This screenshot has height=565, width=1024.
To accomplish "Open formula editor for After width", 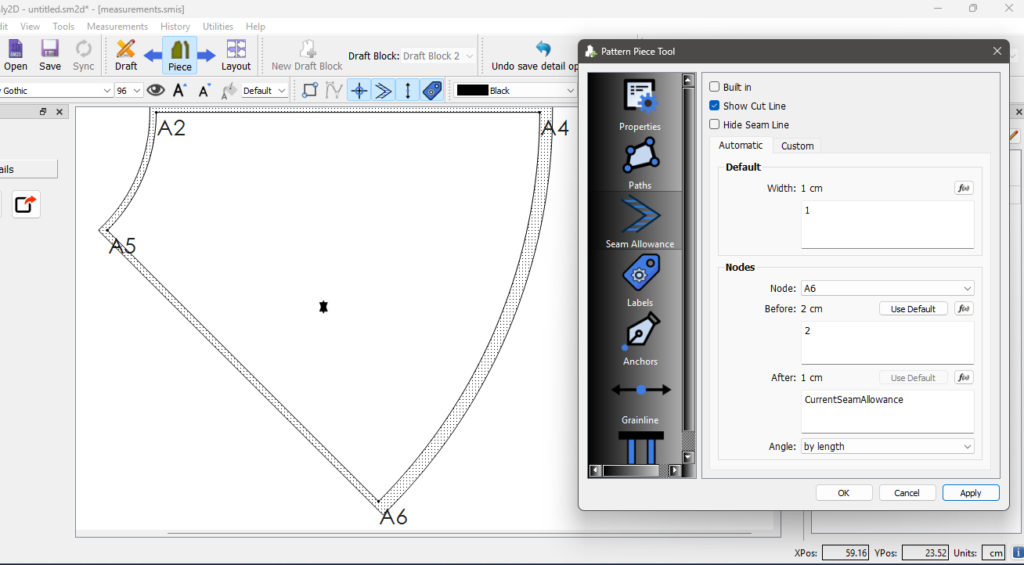I will pyautogui.click(x=964, y=378).
